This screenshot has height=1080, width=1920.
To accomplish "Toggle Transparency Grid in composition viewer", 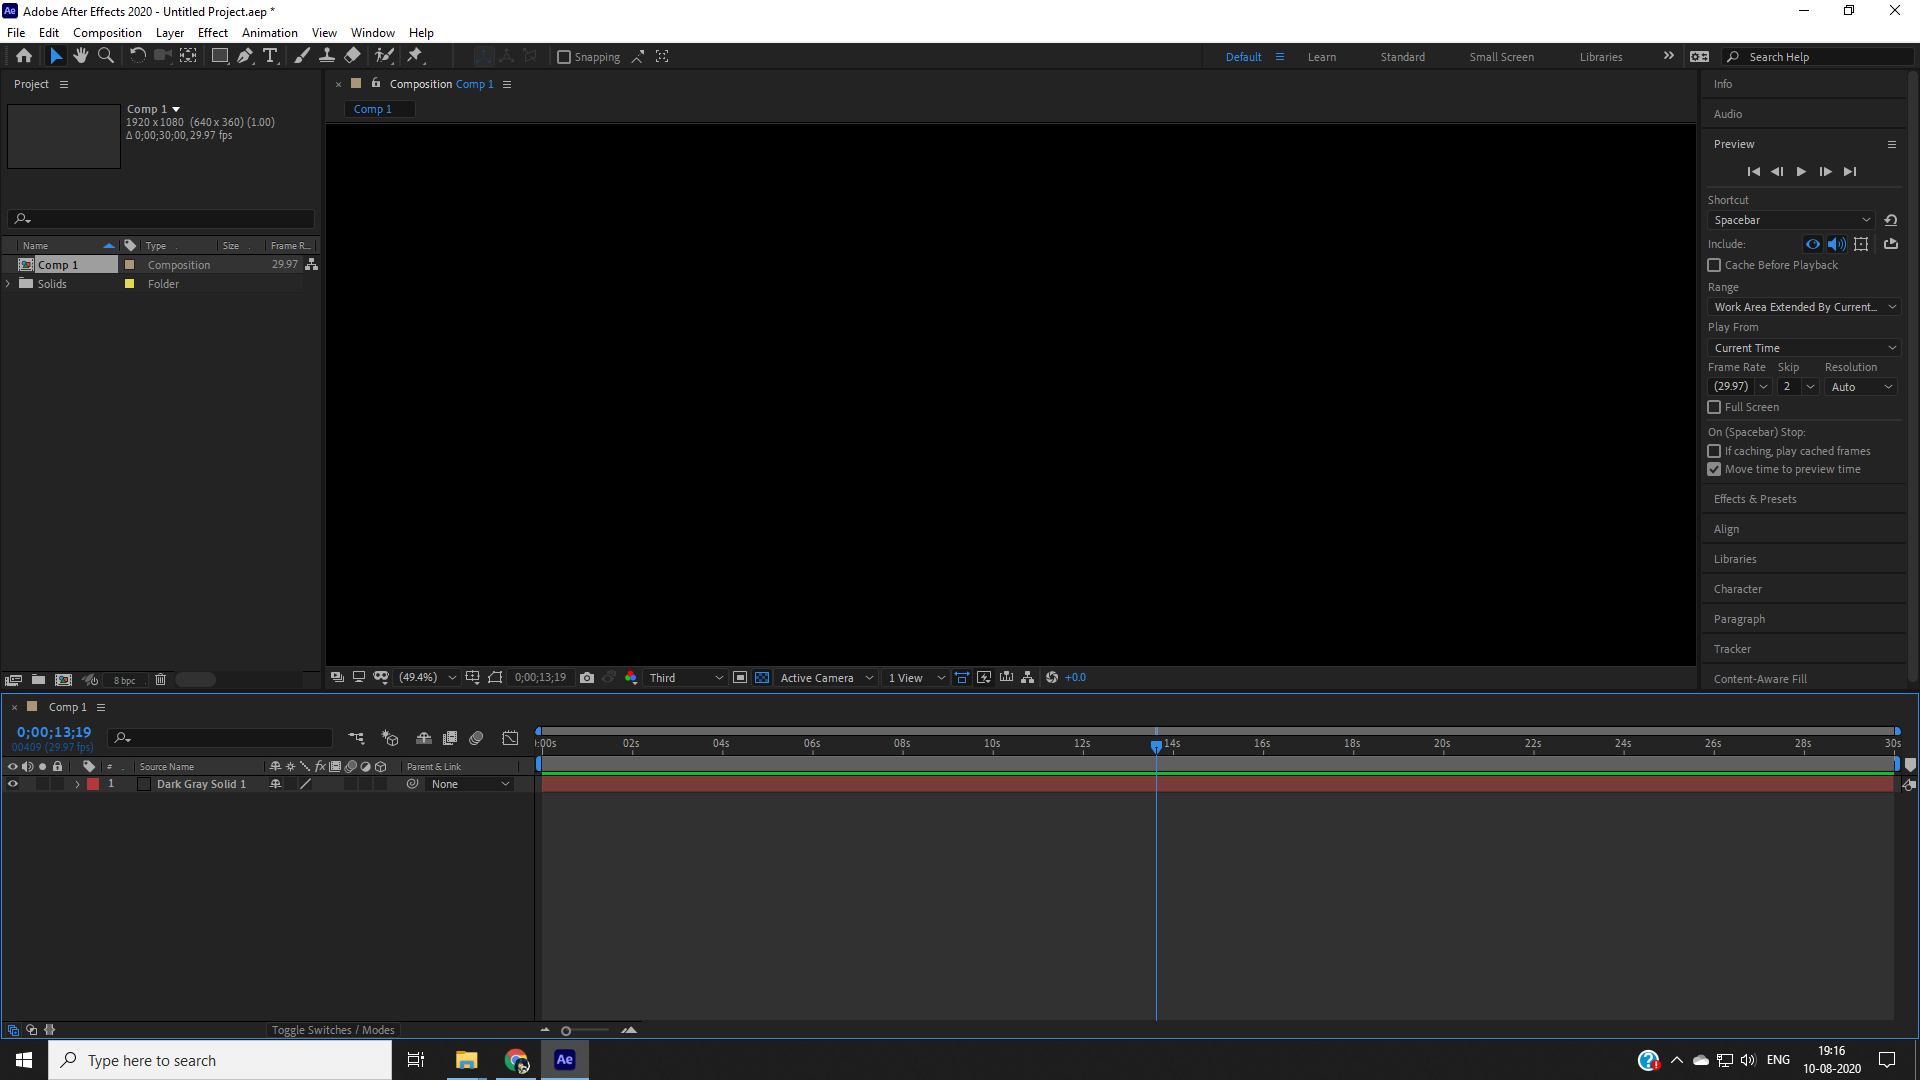I will coord(762,677).
